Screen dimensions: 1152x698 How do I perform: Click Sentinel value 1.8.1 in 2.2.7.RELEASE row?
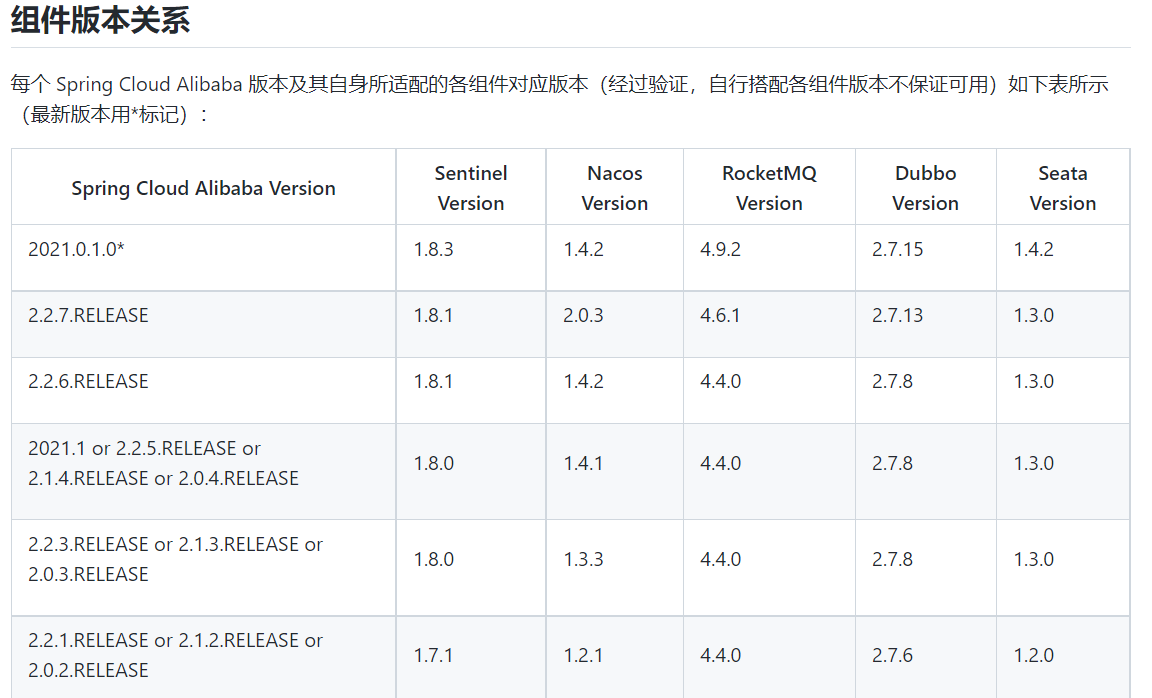coord(433,315)
